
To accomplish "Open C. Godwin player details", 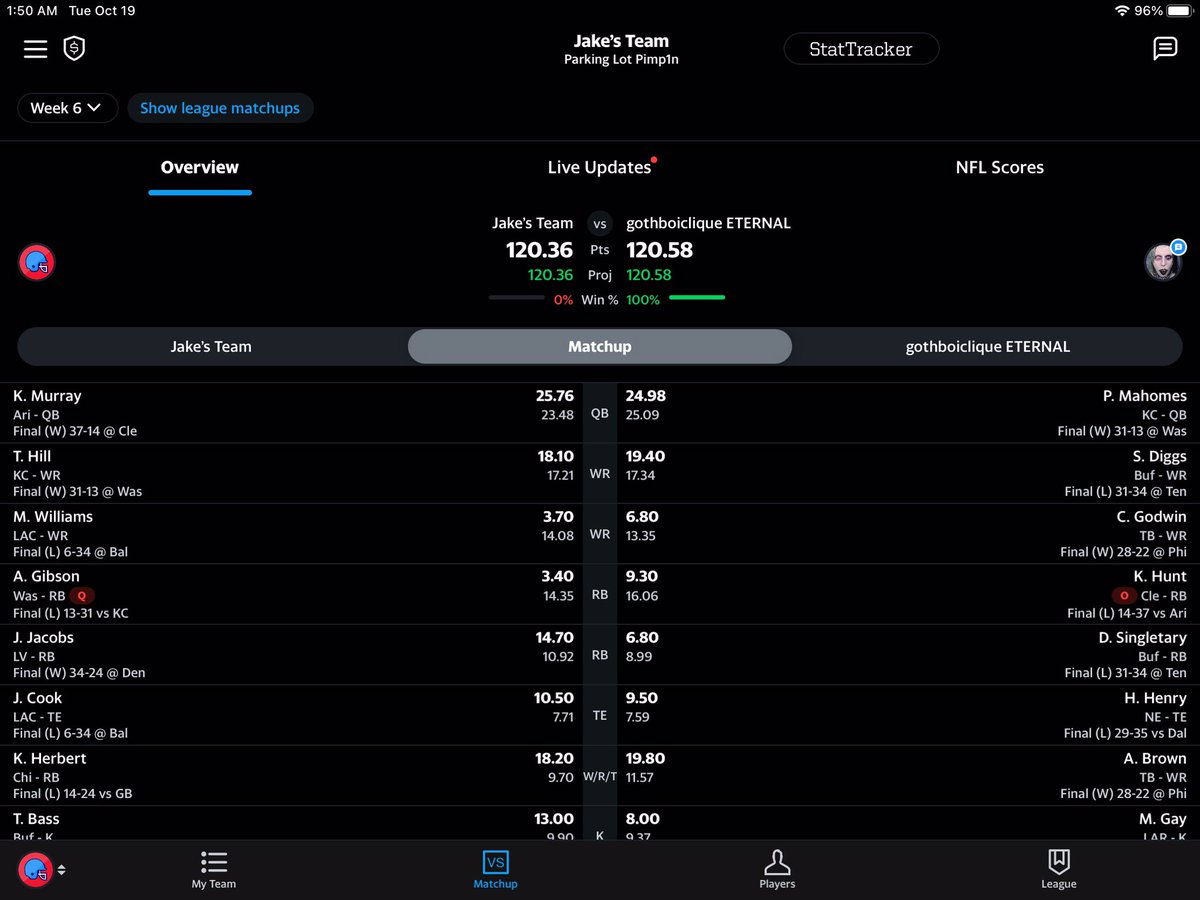I will click(1152, 516).
